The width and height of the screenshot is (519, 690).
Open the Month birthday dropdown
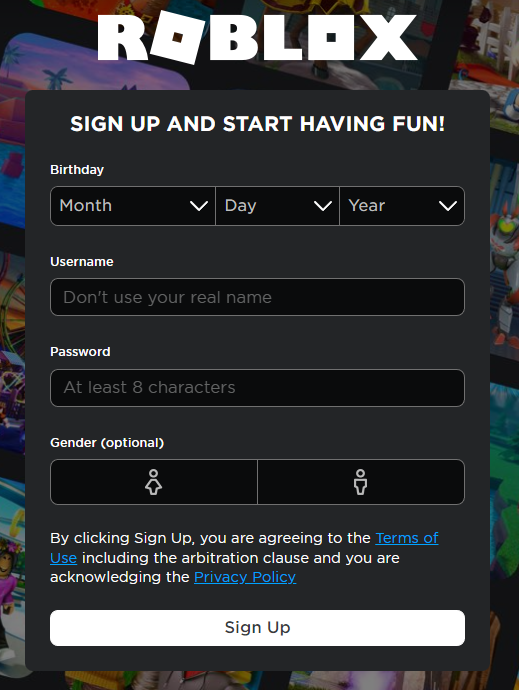133,206
